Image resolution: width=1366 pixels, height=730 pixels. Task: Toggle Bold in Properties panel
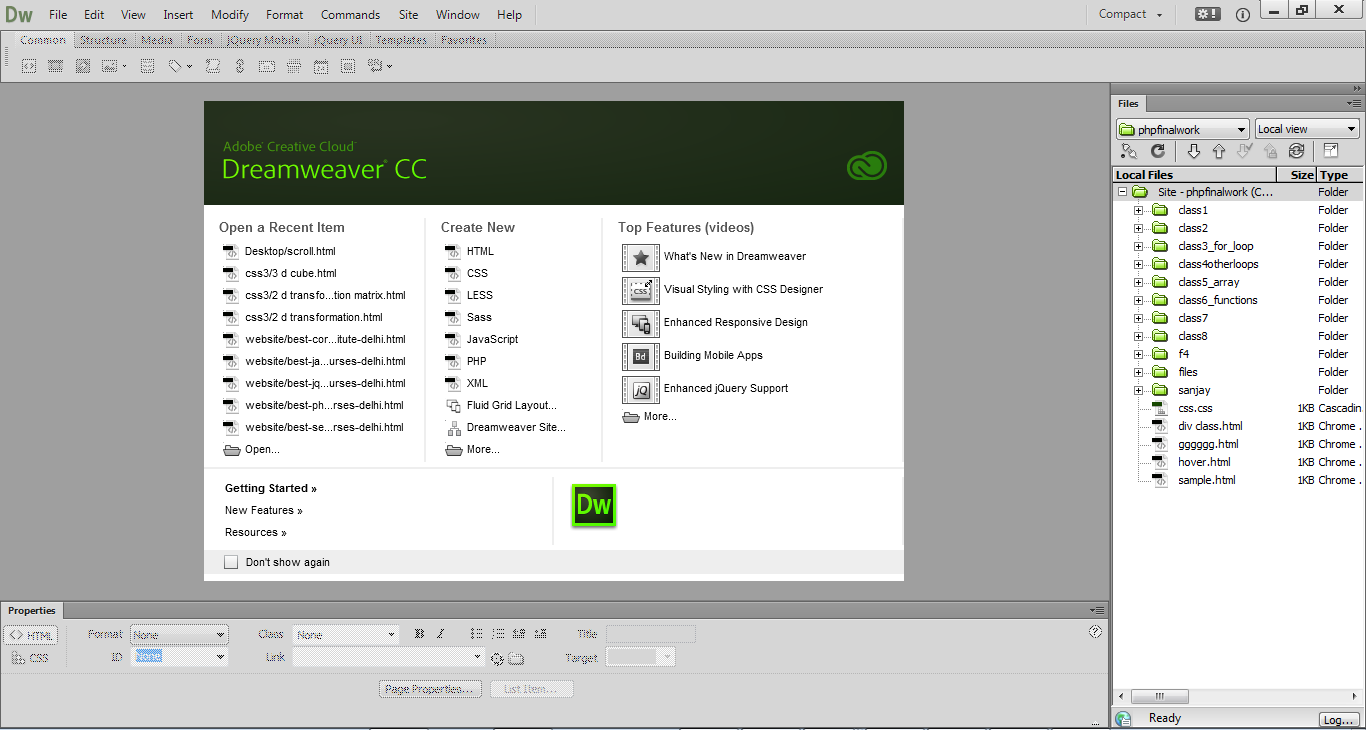coord(419,634)
